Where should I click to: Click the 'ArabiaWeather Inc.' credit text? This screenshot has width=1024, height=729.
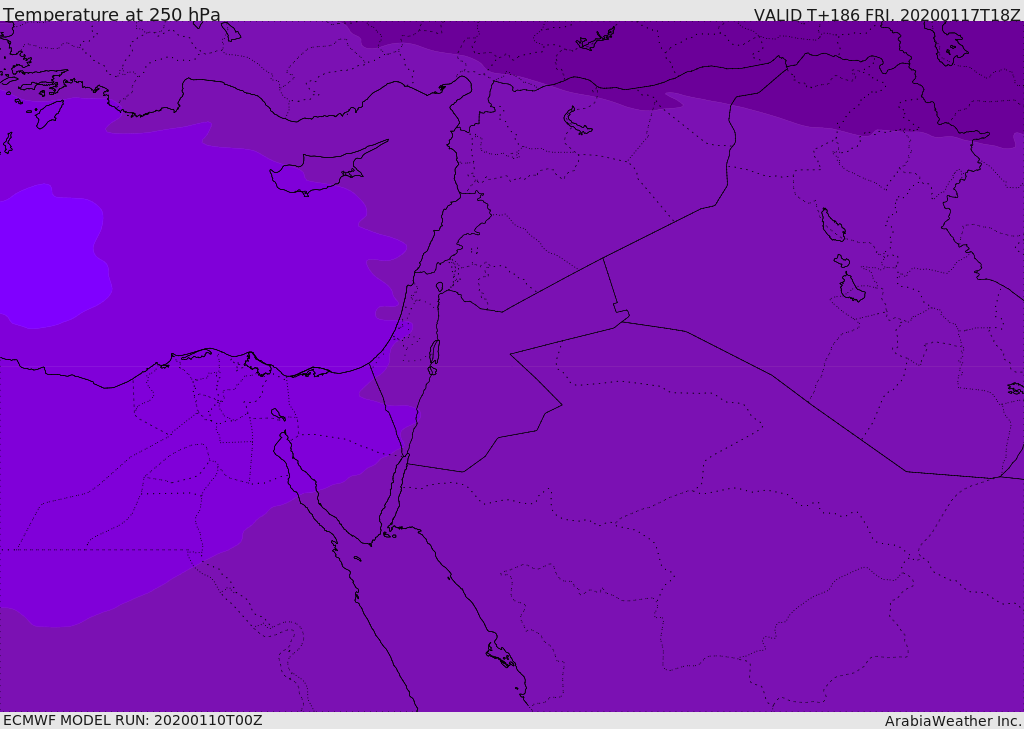point(953,721)
